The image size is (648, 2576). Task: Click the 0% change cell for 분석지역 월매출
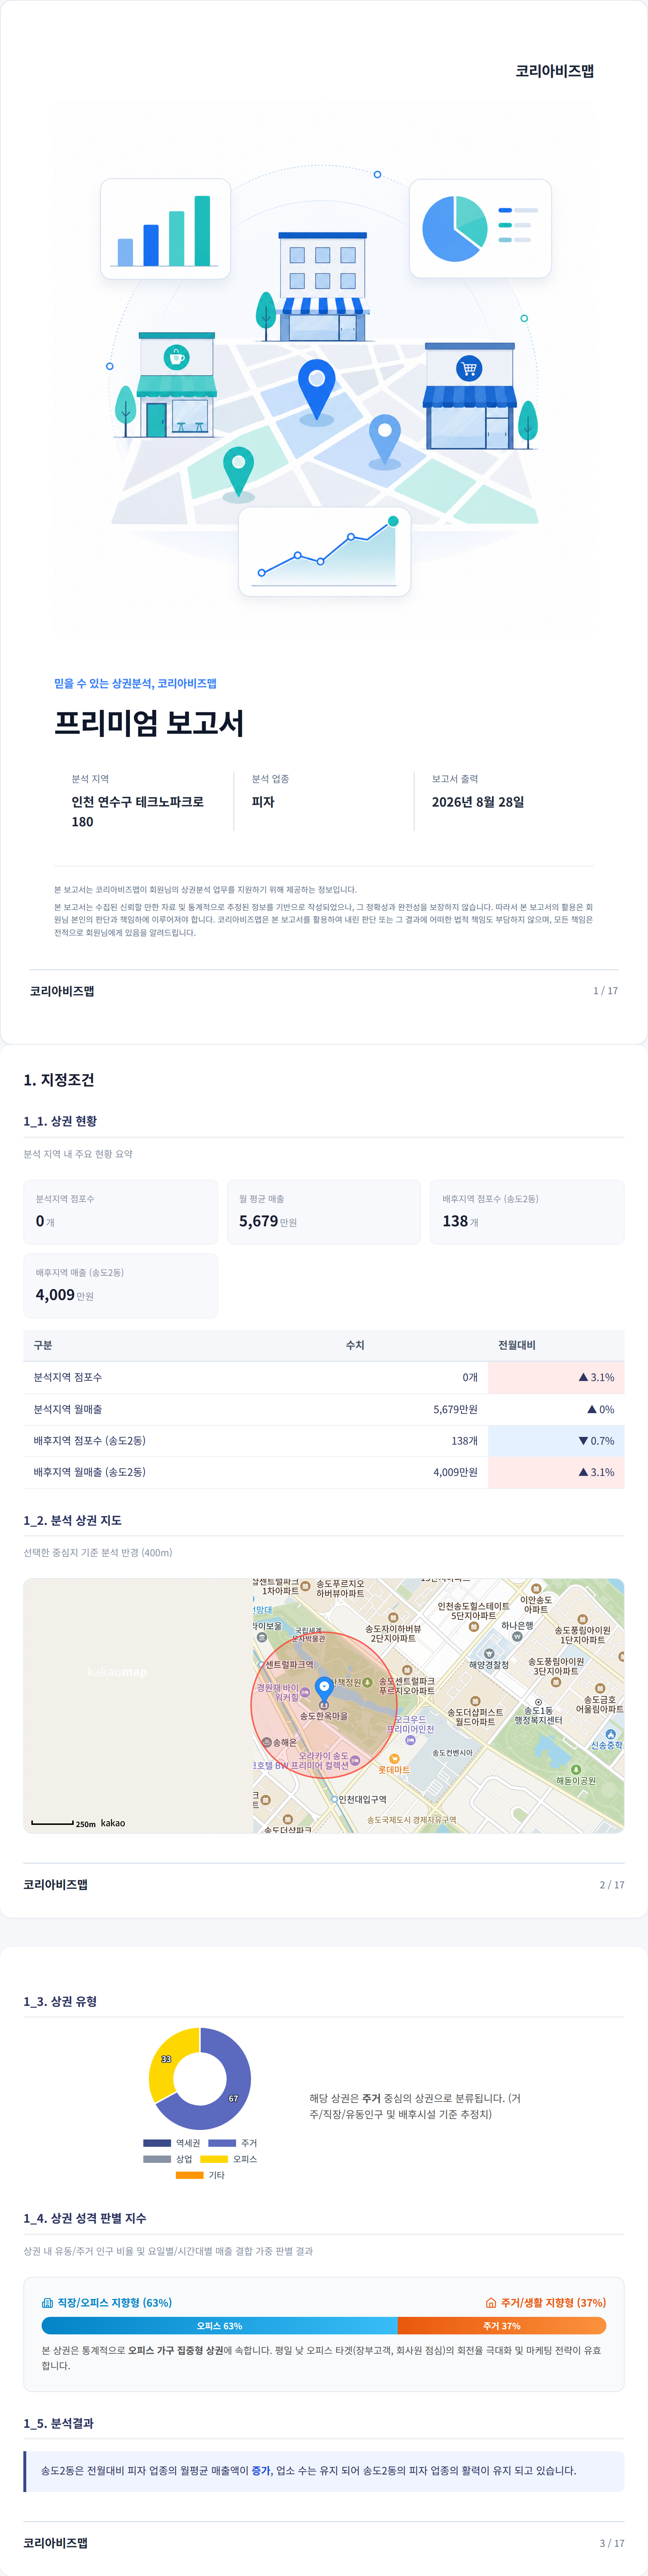click(556, 1409)
